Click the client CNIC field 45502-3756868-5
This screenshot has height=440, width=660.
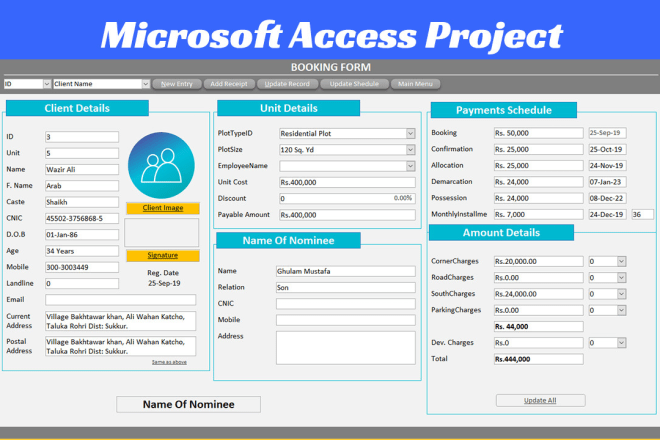pos(82,219)
